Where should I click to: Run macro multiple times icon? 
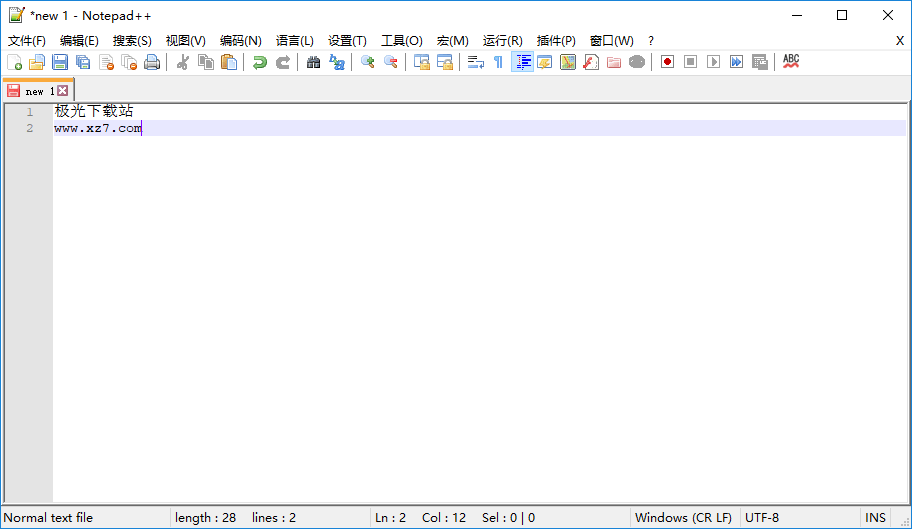(736, 62)
